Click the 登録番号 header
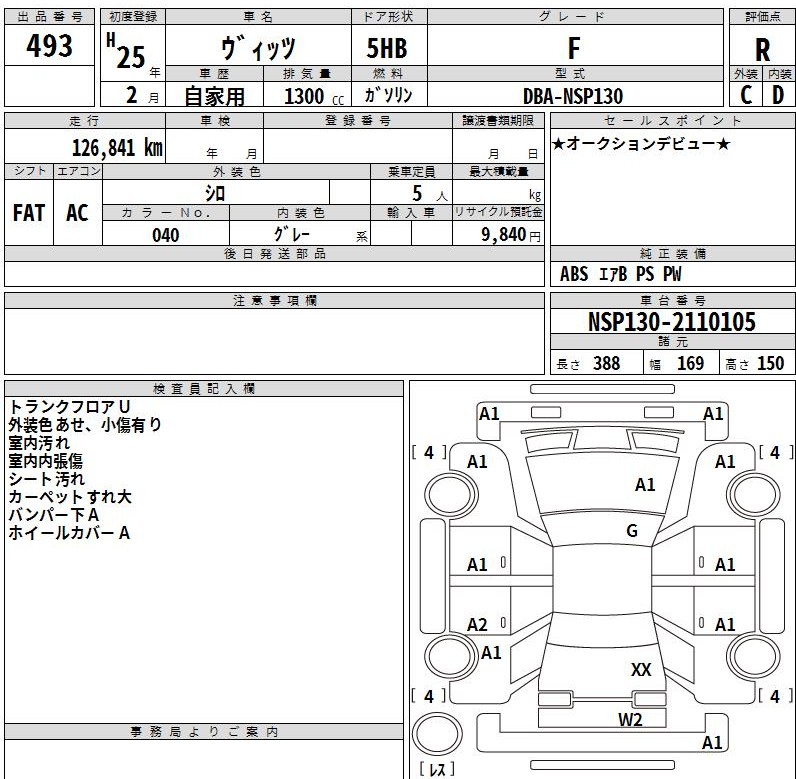This screenshot has height=779, width=796. coord(358,121)
